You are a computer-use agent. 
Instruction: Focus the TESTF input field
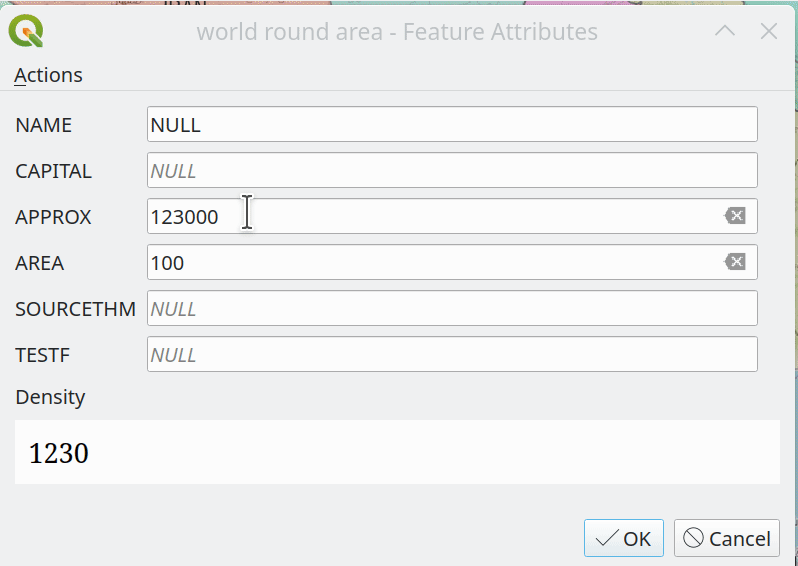click(x=450, y=355)
